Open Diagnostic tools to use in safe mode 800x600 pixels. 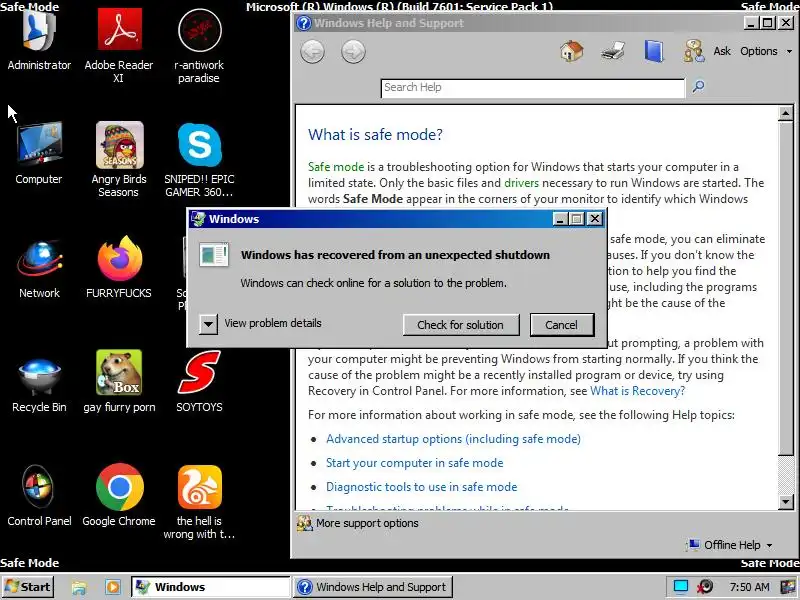click(421, 487)
